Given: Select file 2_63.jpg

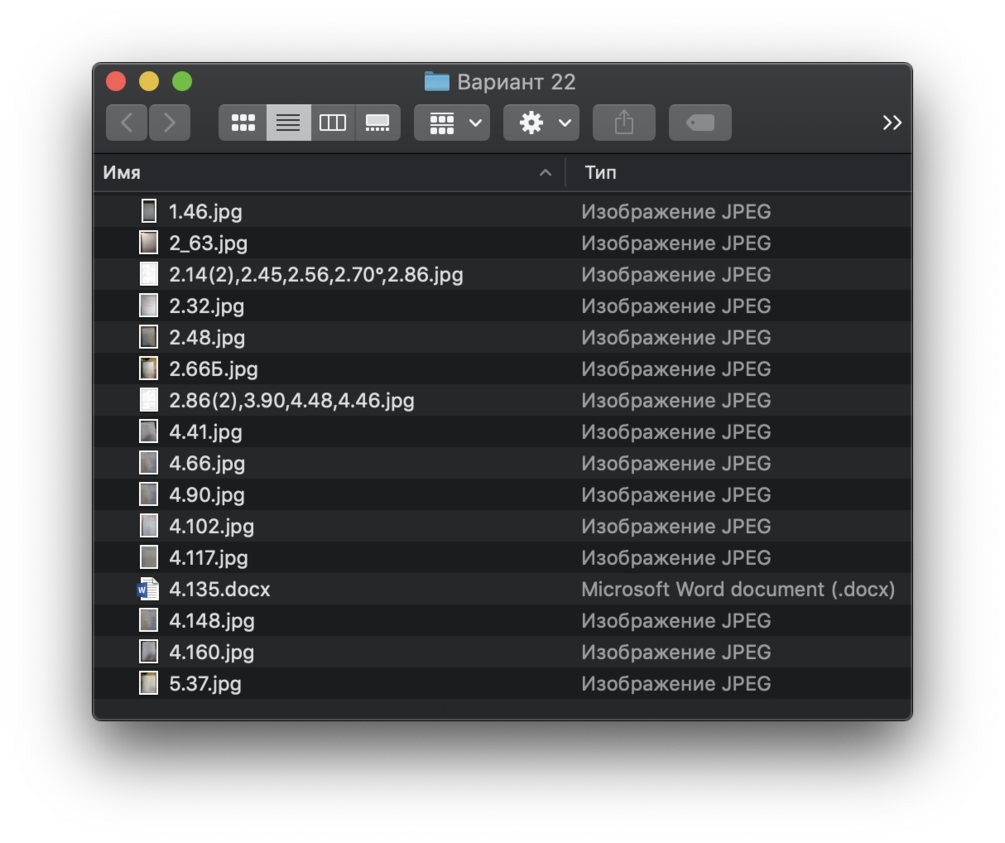Looking at the screenshot, I should point(502,243).
